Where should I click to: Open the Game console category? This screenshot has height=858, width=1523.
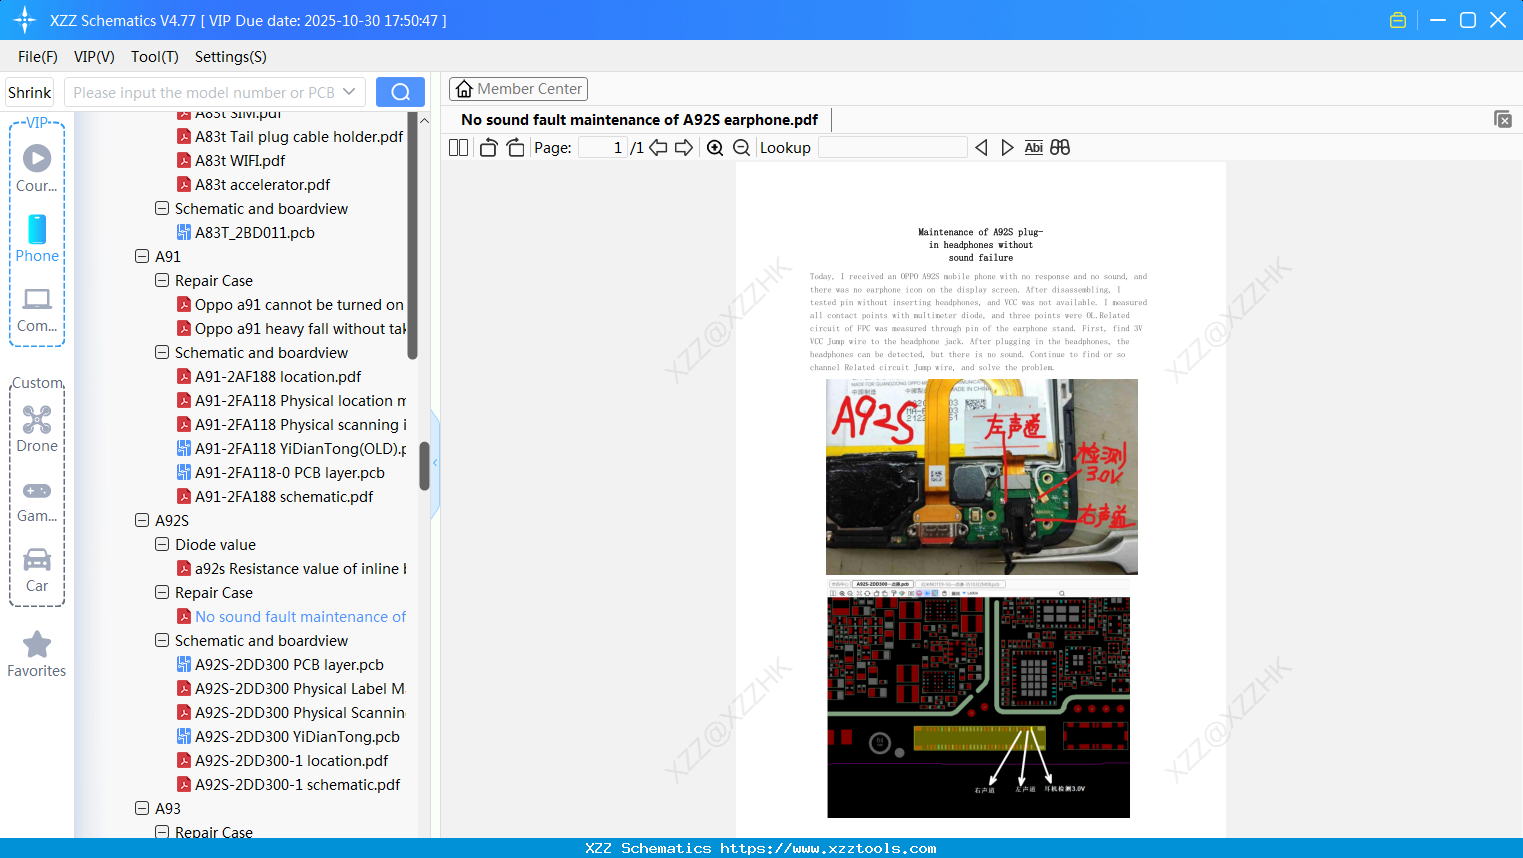pyautogui.click(x=37, y=500)
